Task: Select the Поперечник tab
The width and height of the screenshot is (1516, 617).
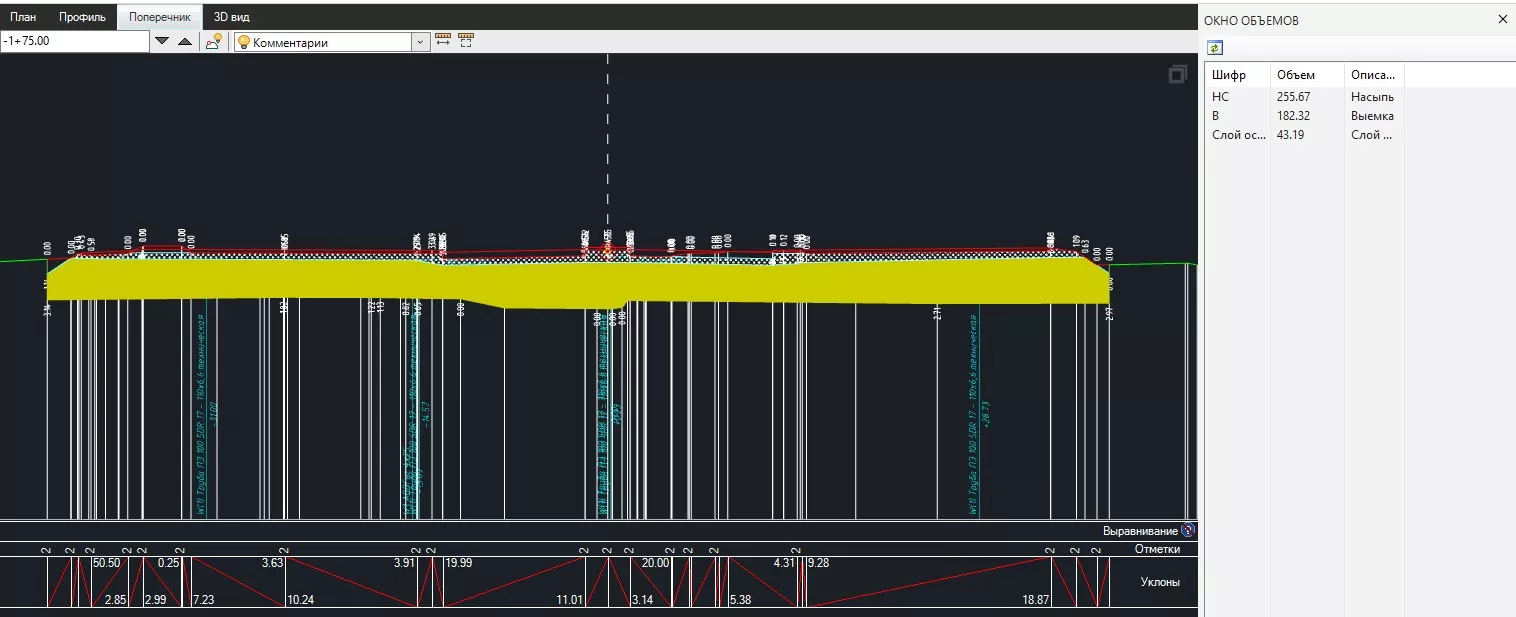Action: 159,17
